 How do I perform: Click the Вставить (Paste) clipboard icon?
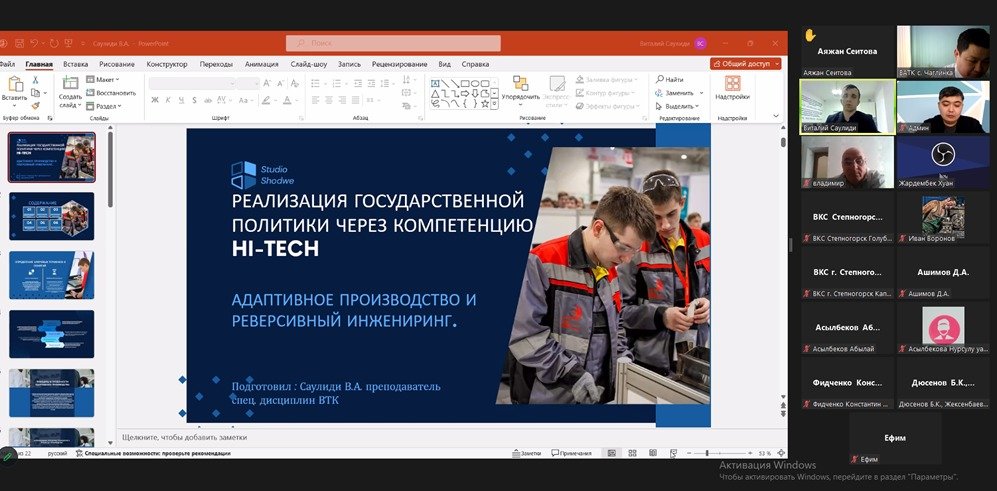[14, 86]
